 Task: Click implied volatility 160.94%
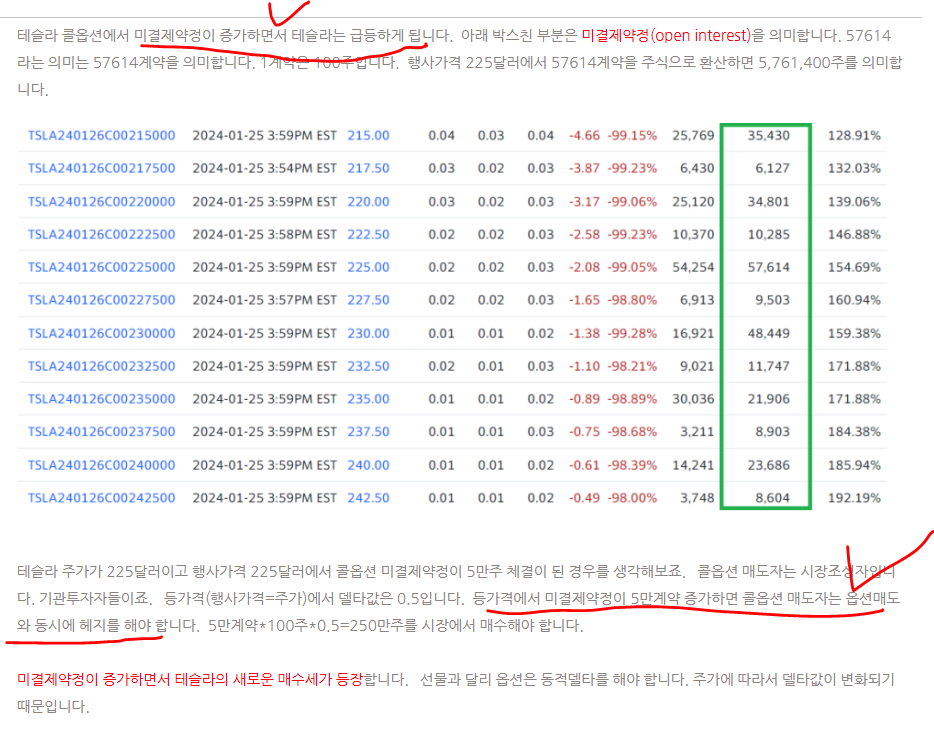pyautogui.click(x=854, y=300)
